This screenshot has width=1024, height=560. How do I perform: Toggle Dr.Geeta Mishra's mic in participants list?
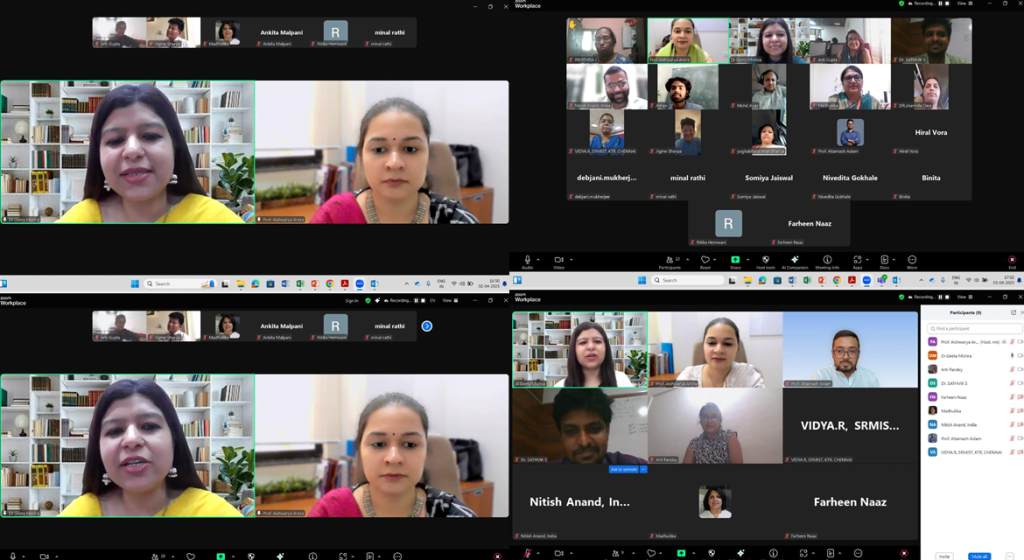coord(1012,355)
